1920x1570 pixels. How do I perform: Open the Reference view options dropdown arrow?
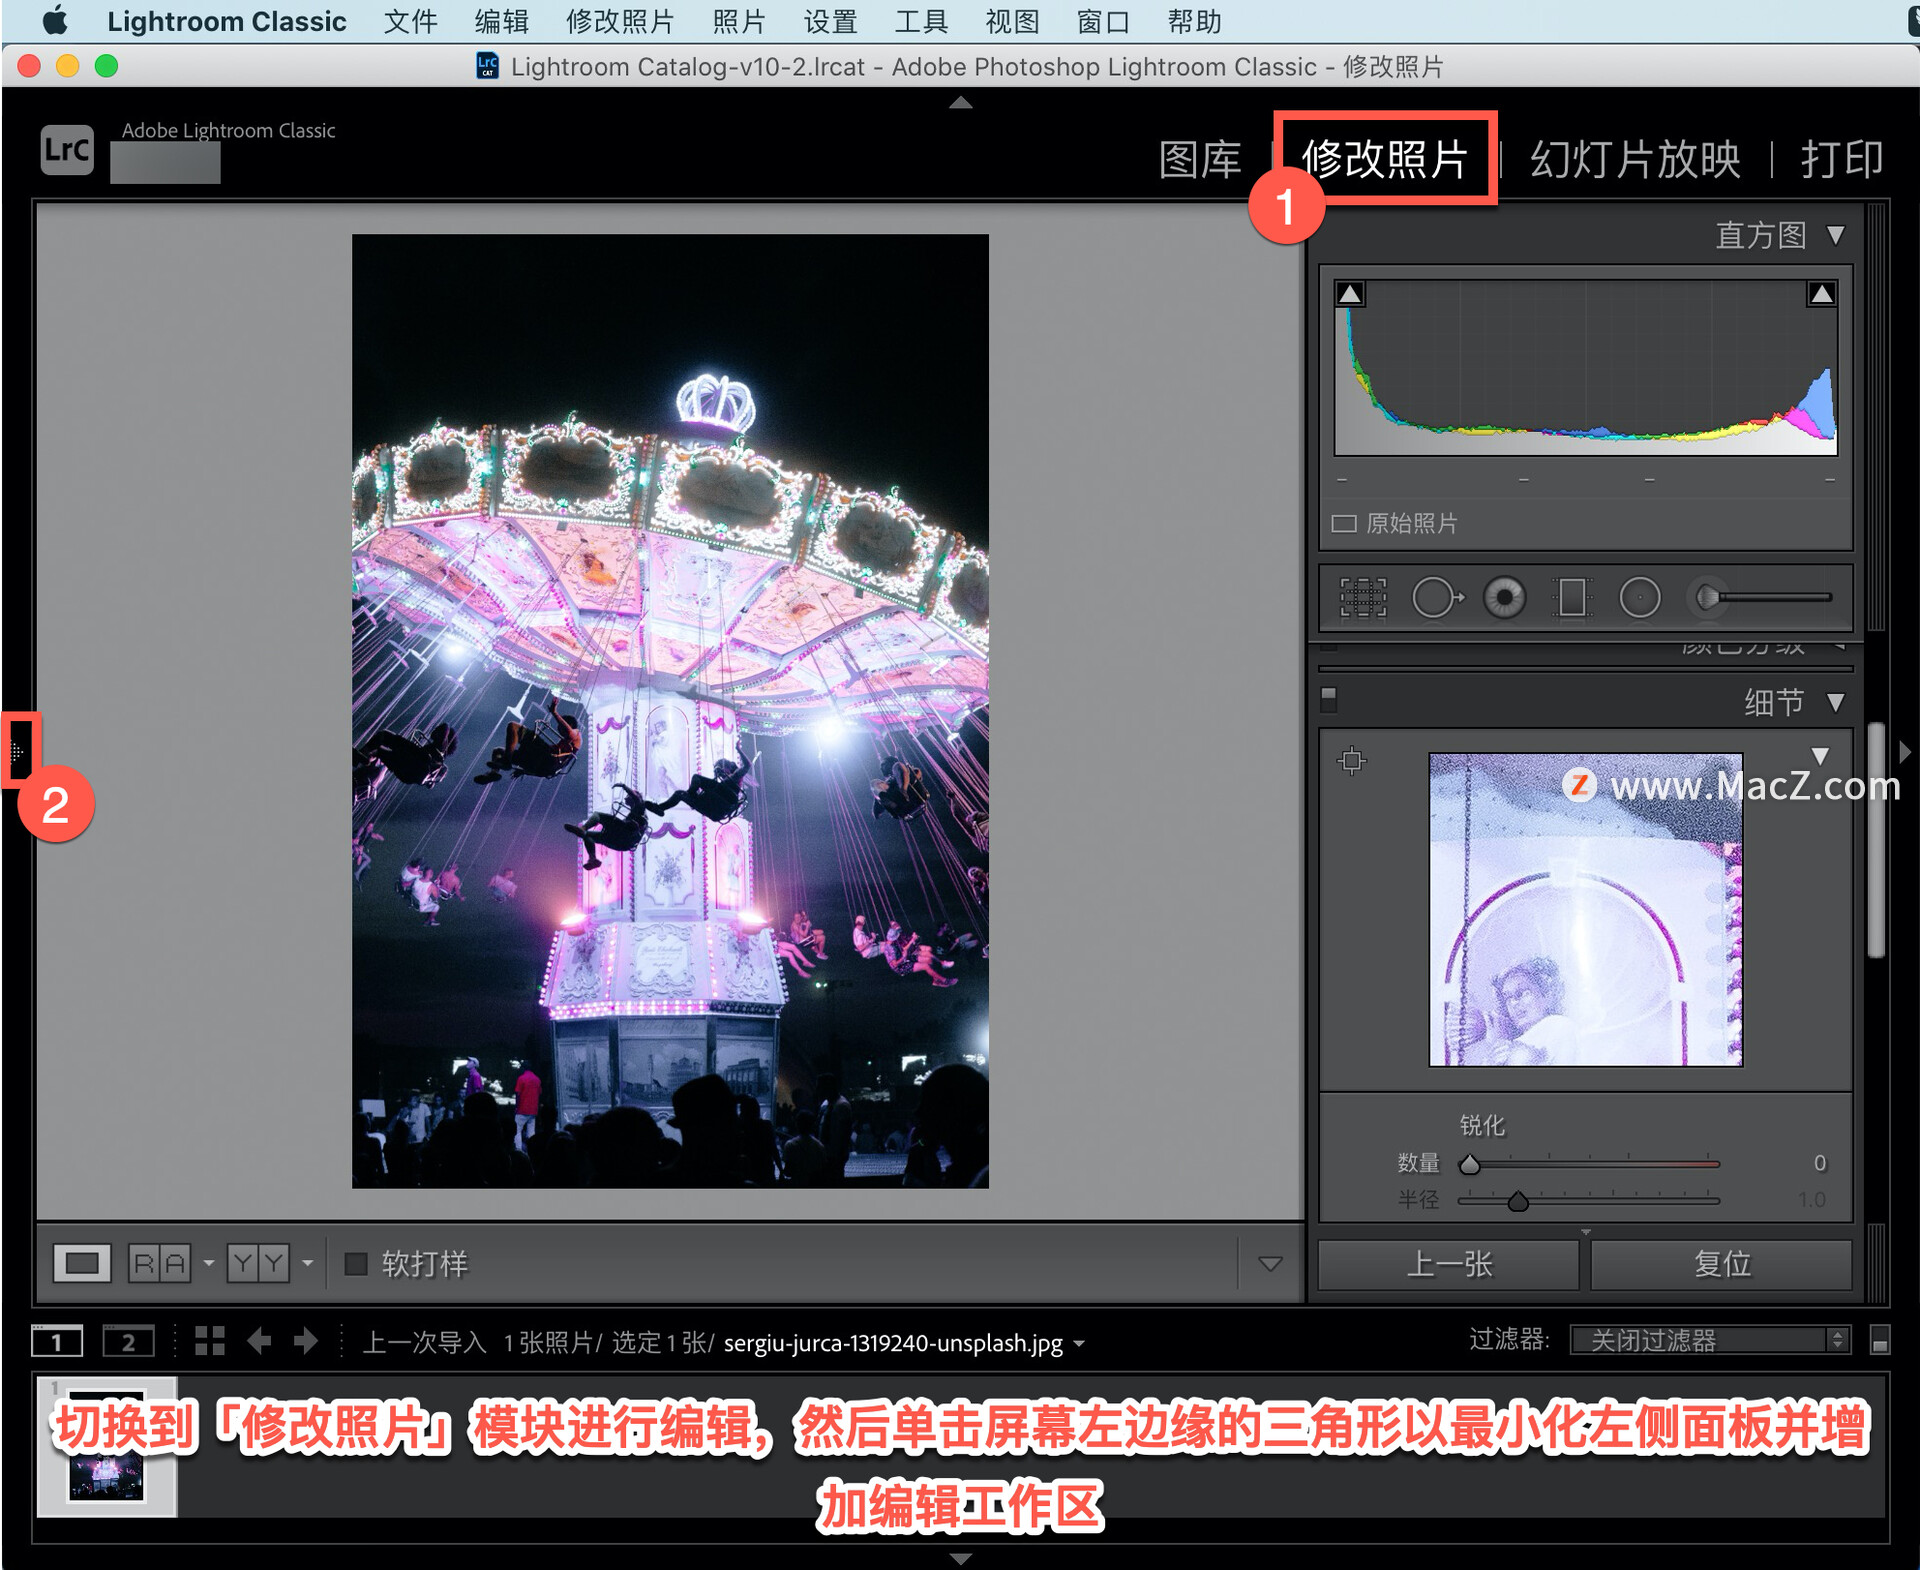[208, 1264]
